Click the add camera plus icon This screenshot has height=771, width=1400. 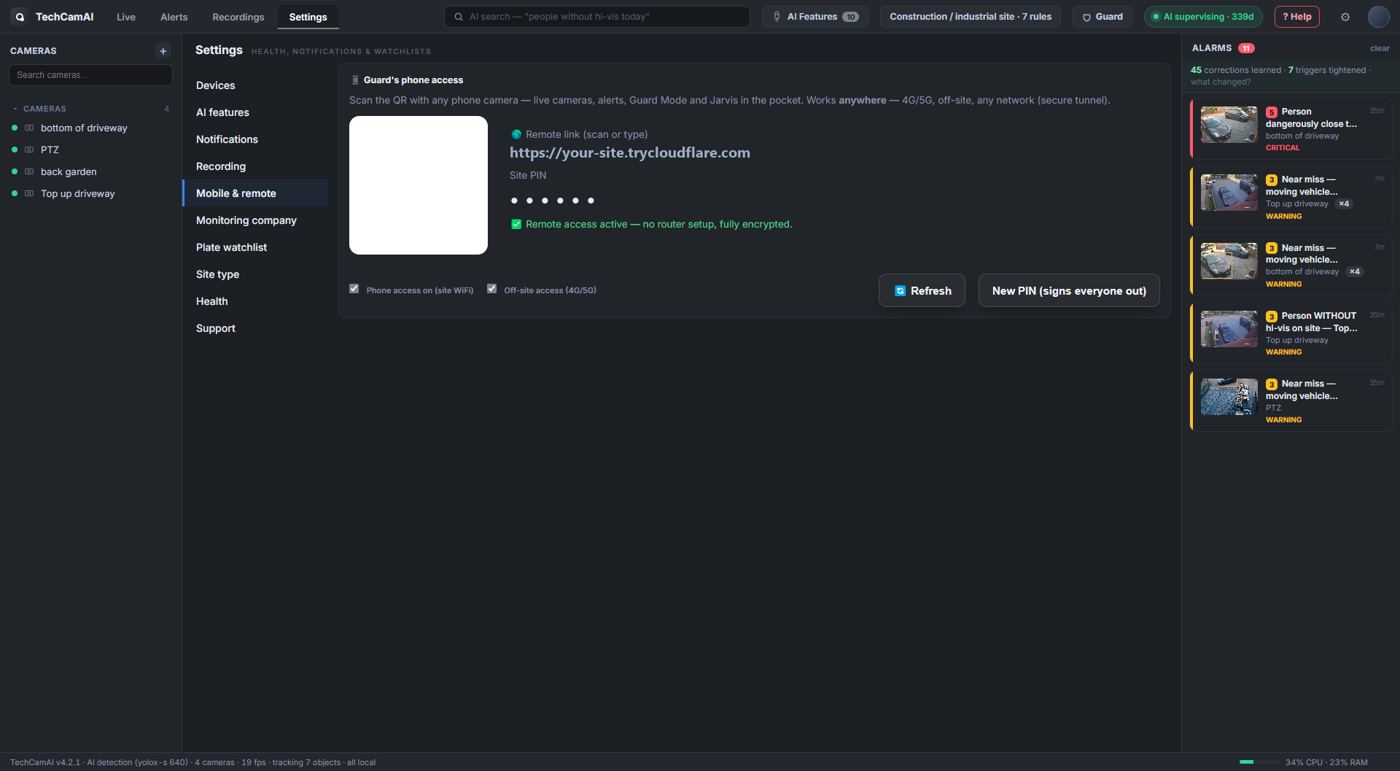[163, 51]
